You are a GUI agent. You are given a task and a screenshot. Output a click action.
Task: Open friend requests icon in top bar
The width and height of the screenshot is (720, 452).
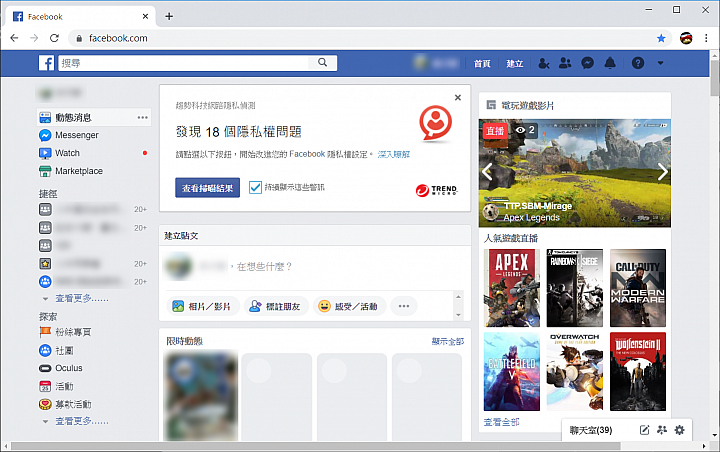pos(544,63)
